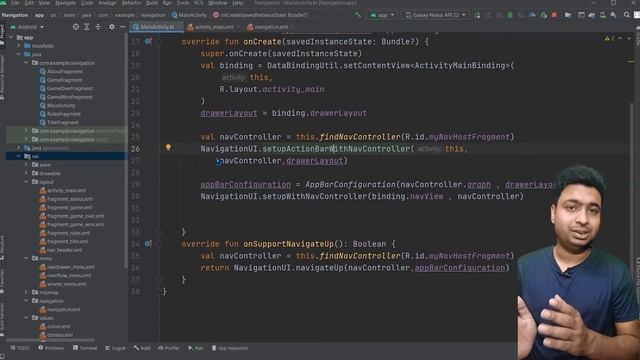This screenshot has height=360, width=640.
Task: Hide the Project panel with minus icon
Action: [x=122, y=27]
